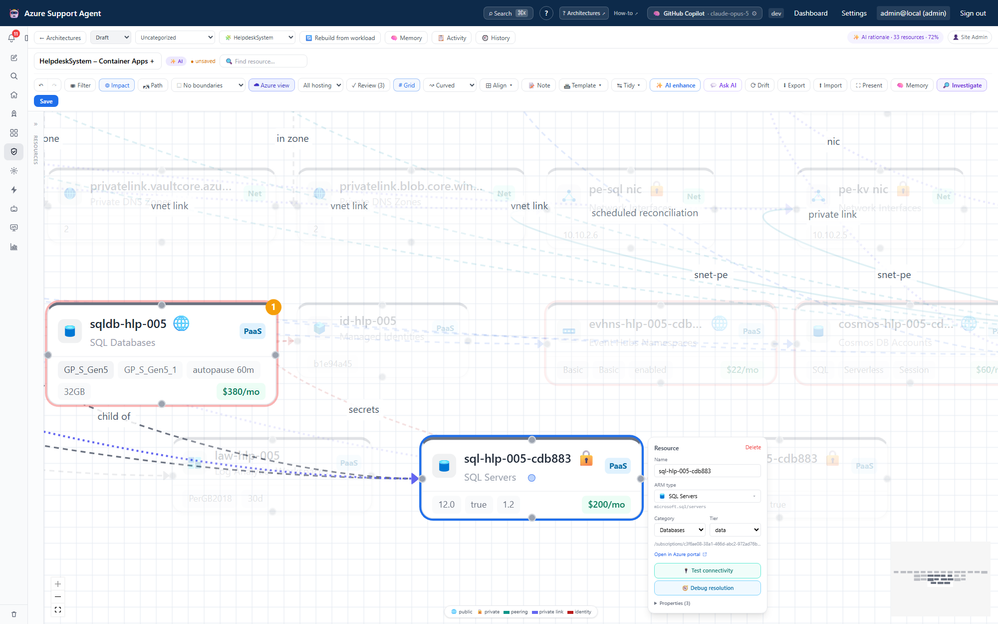Open the Settings menu item

point(854,13)
